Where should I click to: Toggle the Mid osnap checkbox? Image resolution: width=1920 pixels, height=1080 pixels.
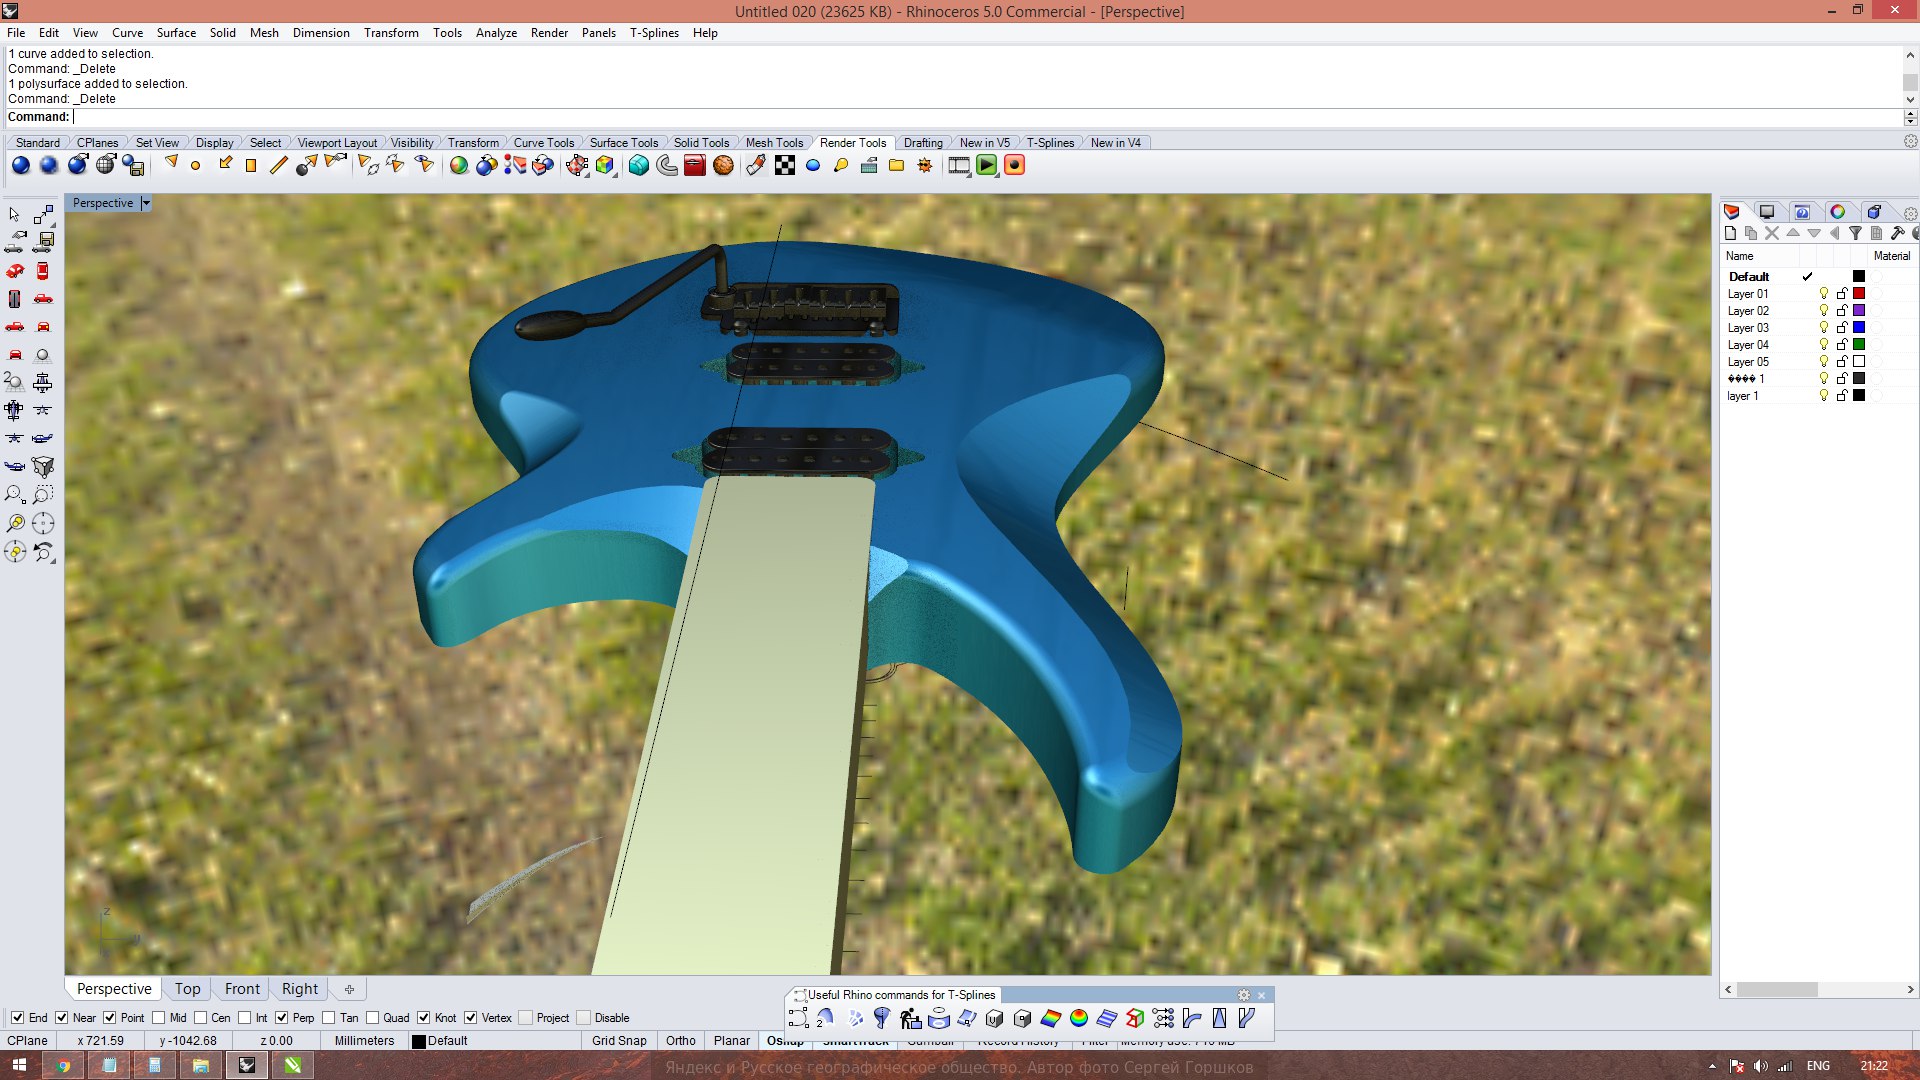coord(159,1018)
